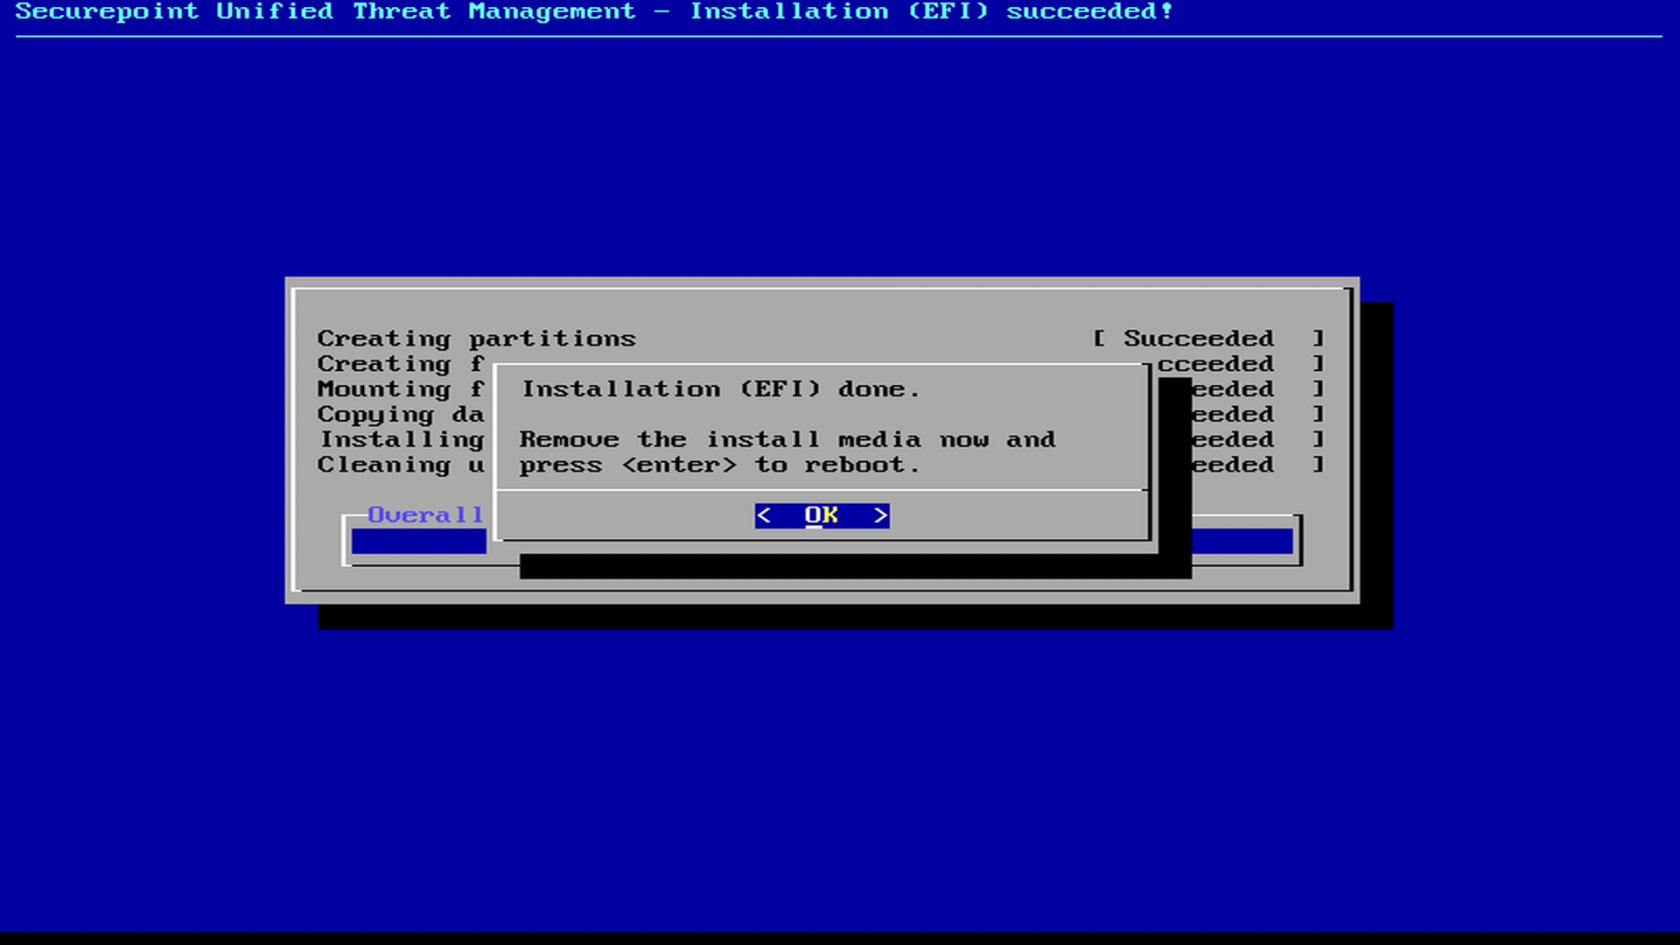
Task: Click the 'Installation (EFI) done.' message
Action: coord(720,389)
